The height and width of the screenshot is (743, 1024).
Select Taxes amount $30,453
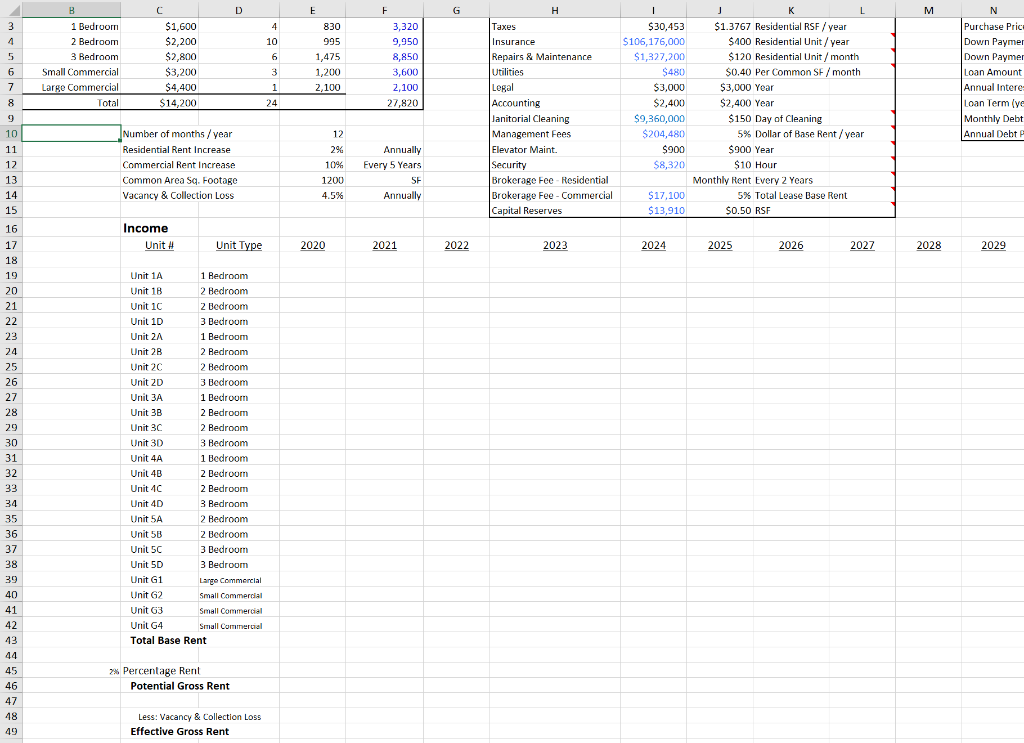(x=654, y=27)
